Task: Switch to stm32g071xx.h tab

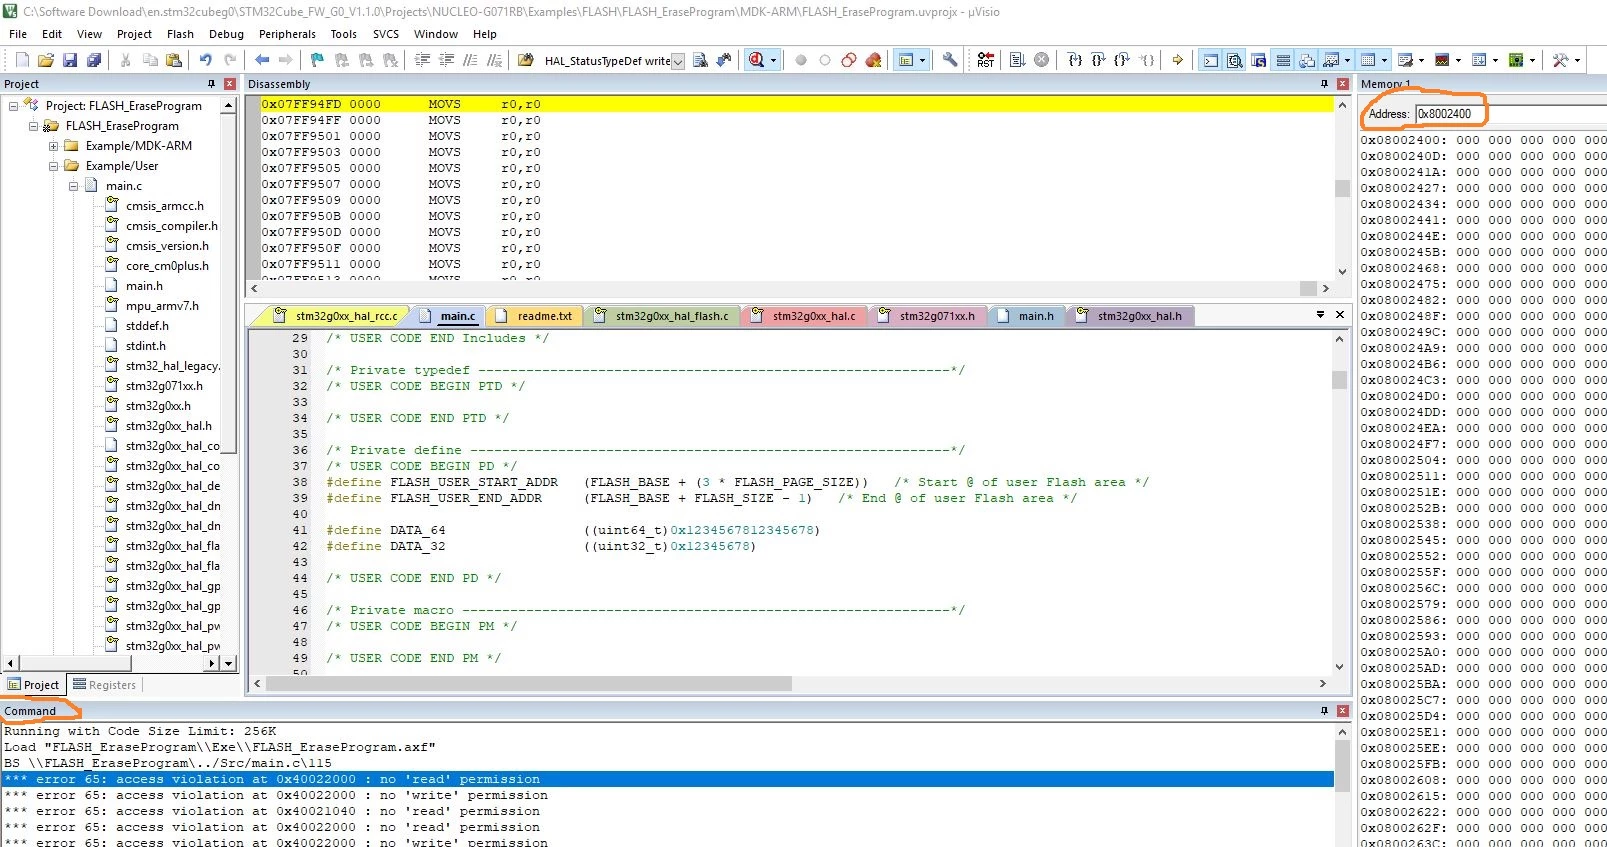Action: click(x=928, y=316)
